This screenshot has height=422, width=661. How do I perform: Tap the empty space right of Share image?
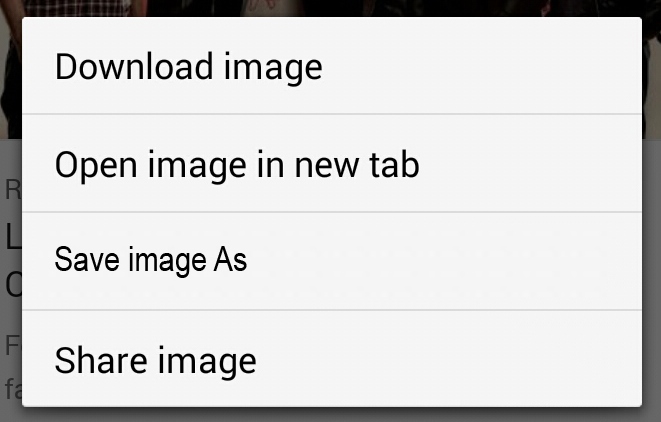(x=449, y=359)
